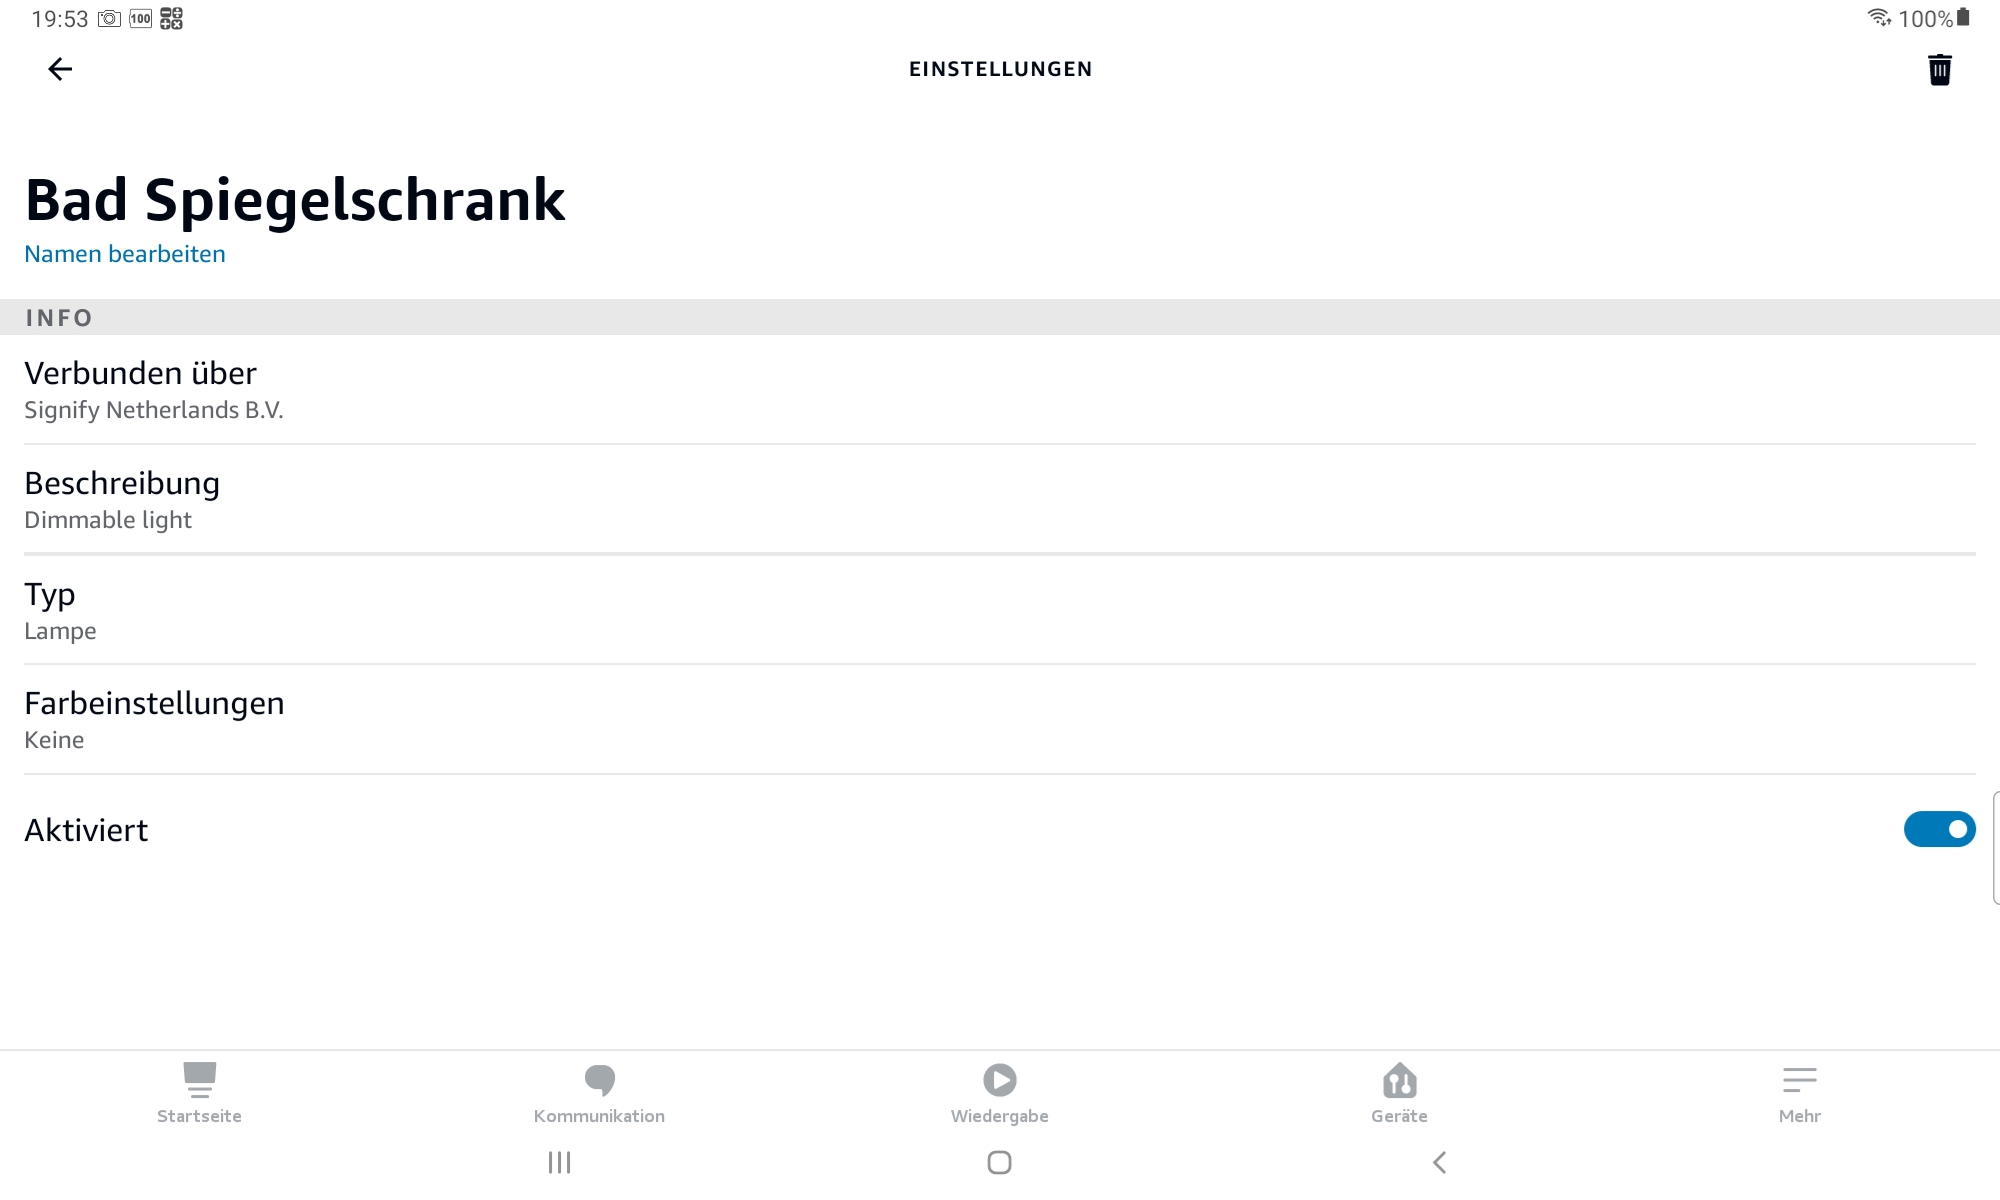This screenshot has height=1200, width=2000.
Task: Go back using the top-left arrow
Action: (60, 69)
